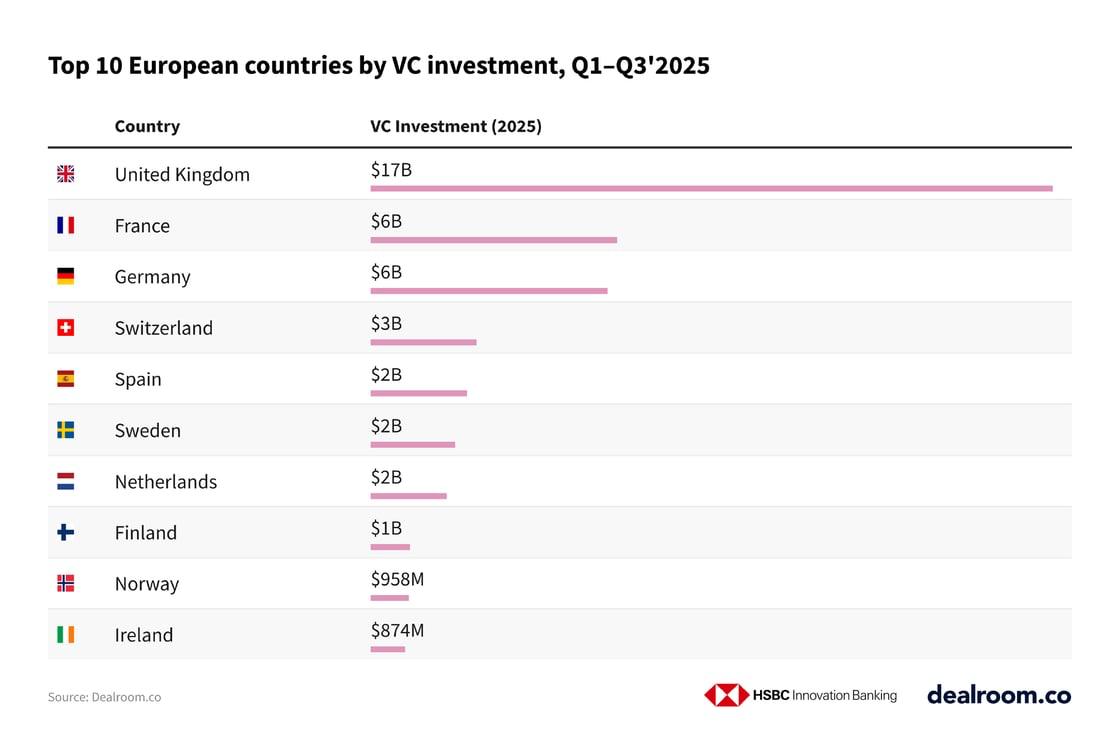The image size is (1120, 753).
Task: Click the Norway flag icon
Action: (x=66, y=584)
